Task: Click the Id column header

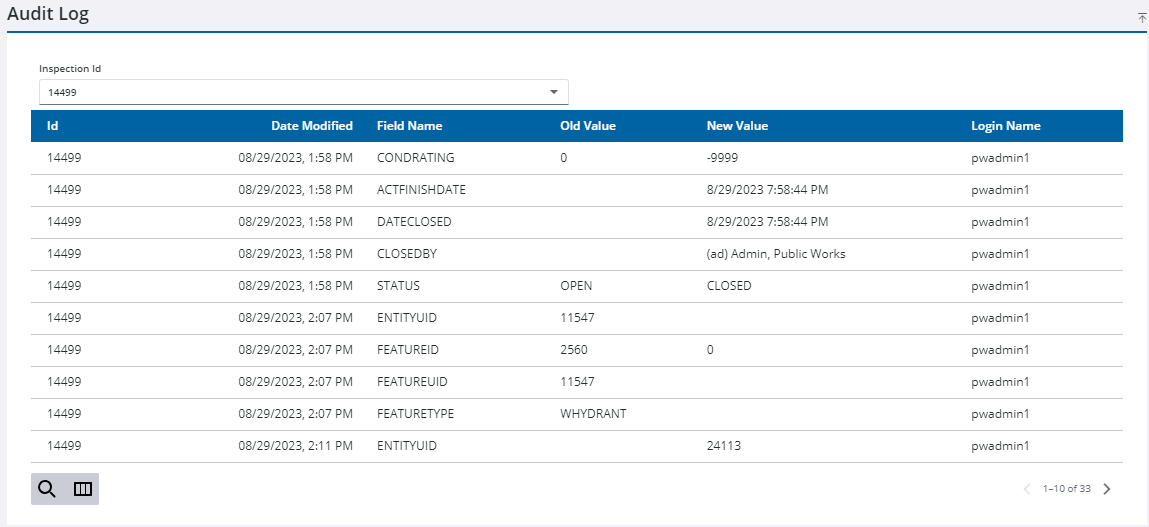Action: (53, 126)
